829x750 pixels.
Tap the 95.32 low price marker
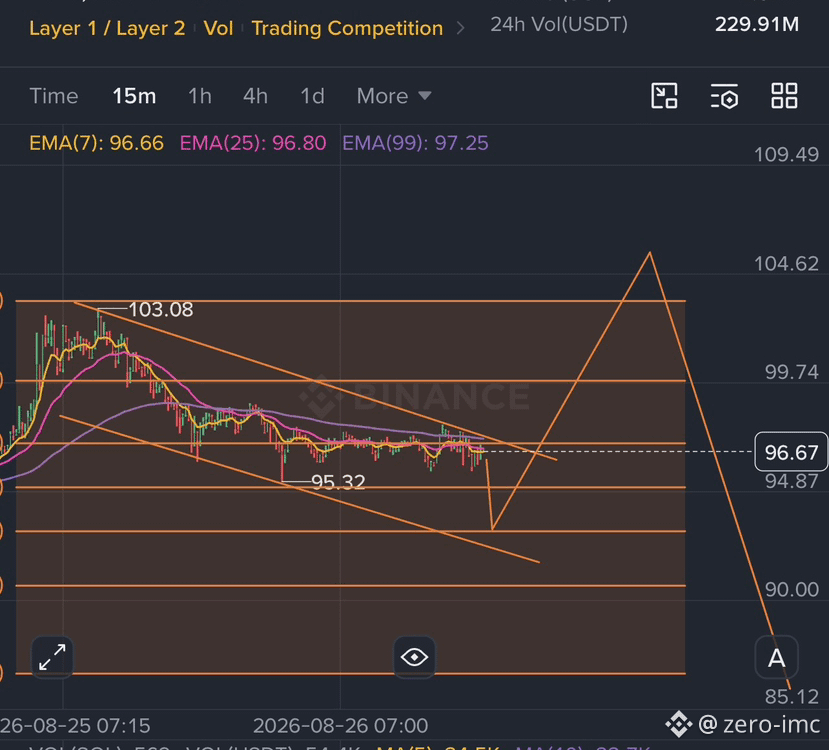click(x=338, y=482)
